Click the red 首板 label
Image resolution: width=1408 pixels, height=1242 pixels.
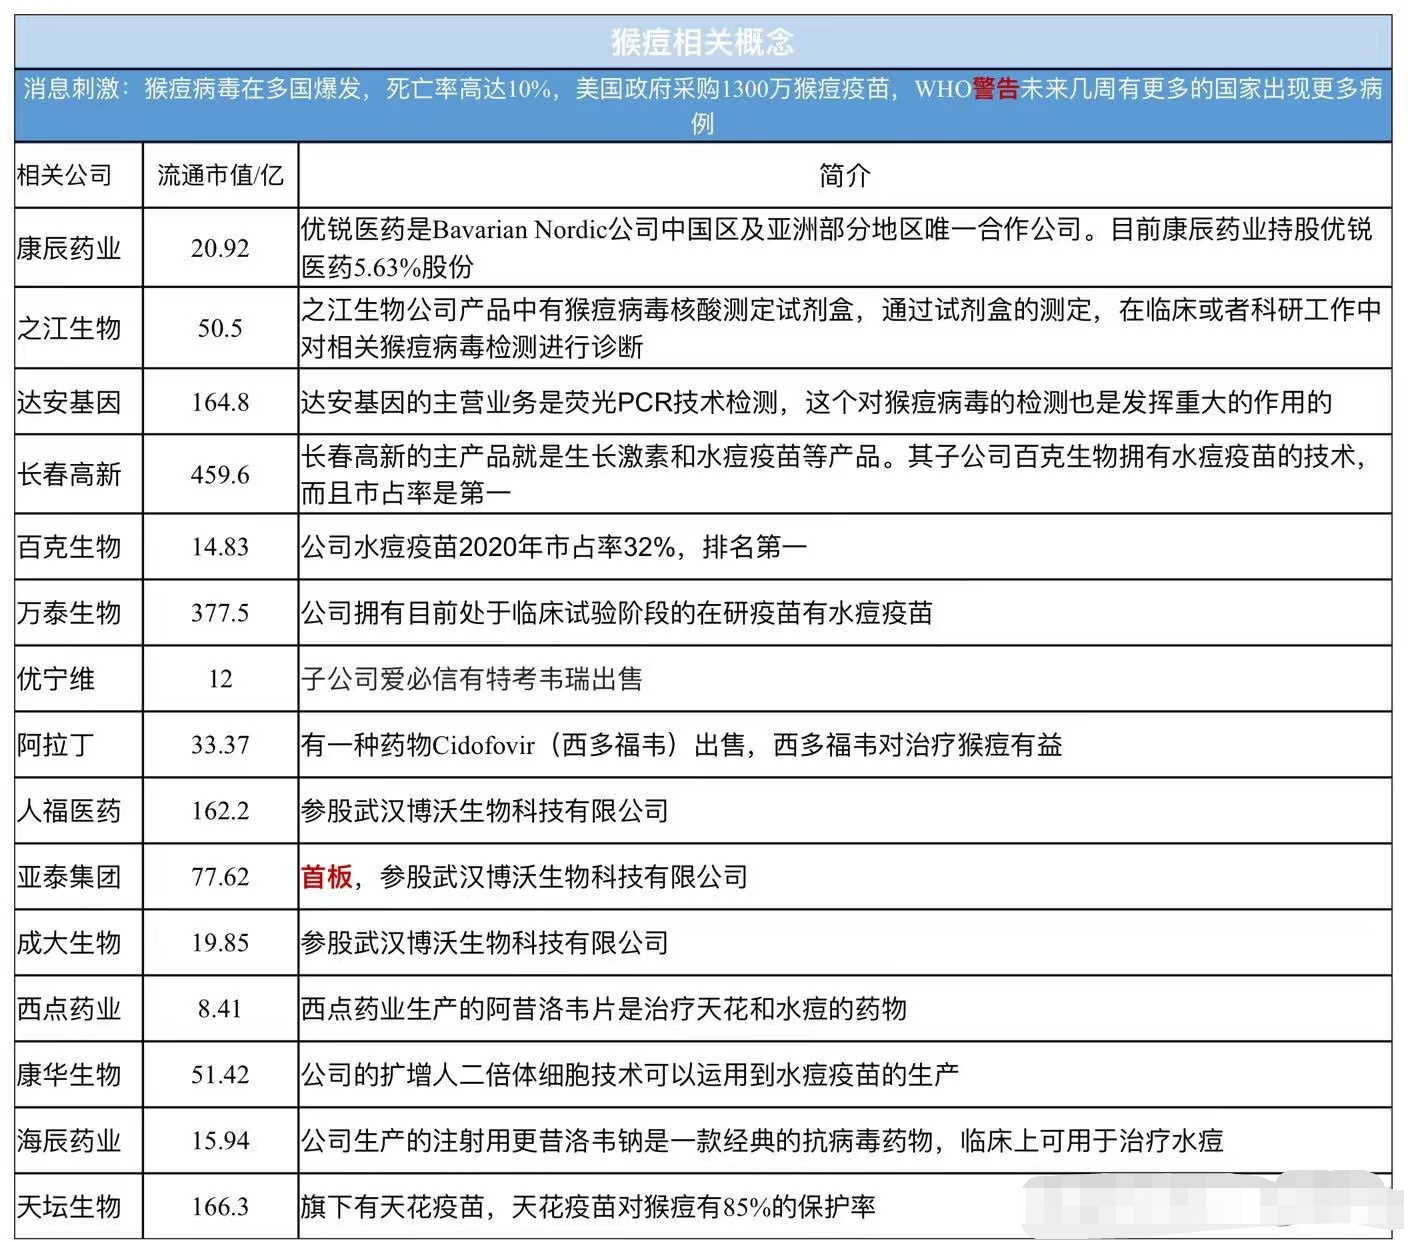tap(327, 877)
